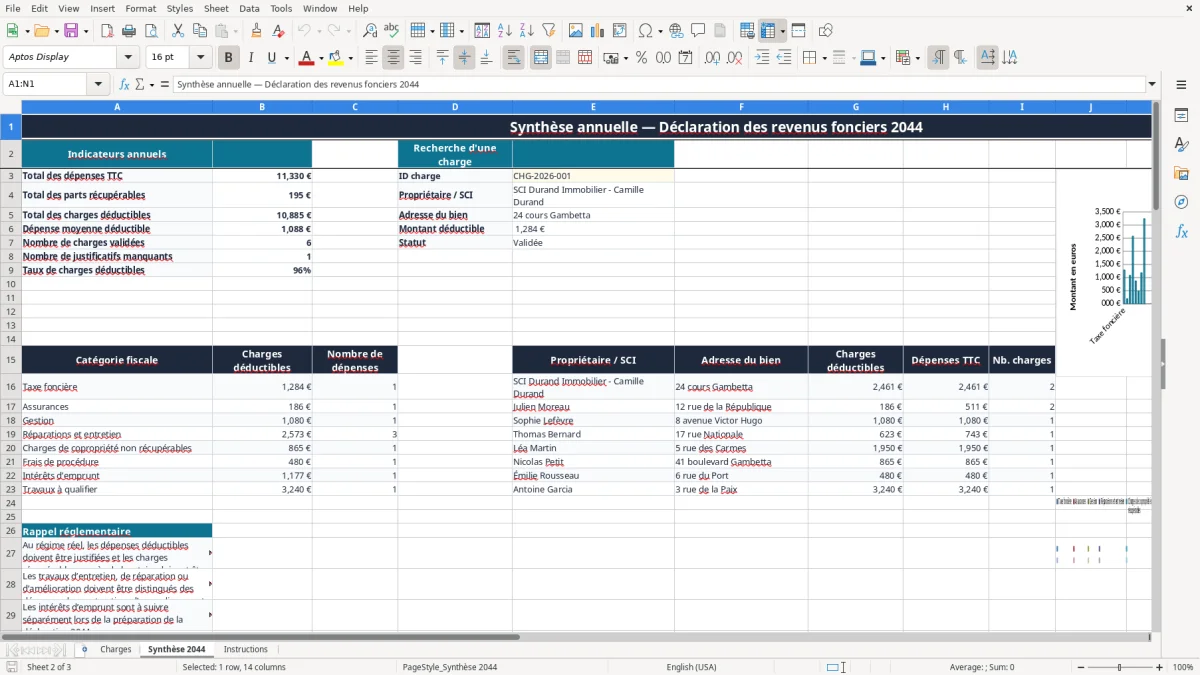Toggle Align Right
The image size is (1200, 675).
point(415,58)
